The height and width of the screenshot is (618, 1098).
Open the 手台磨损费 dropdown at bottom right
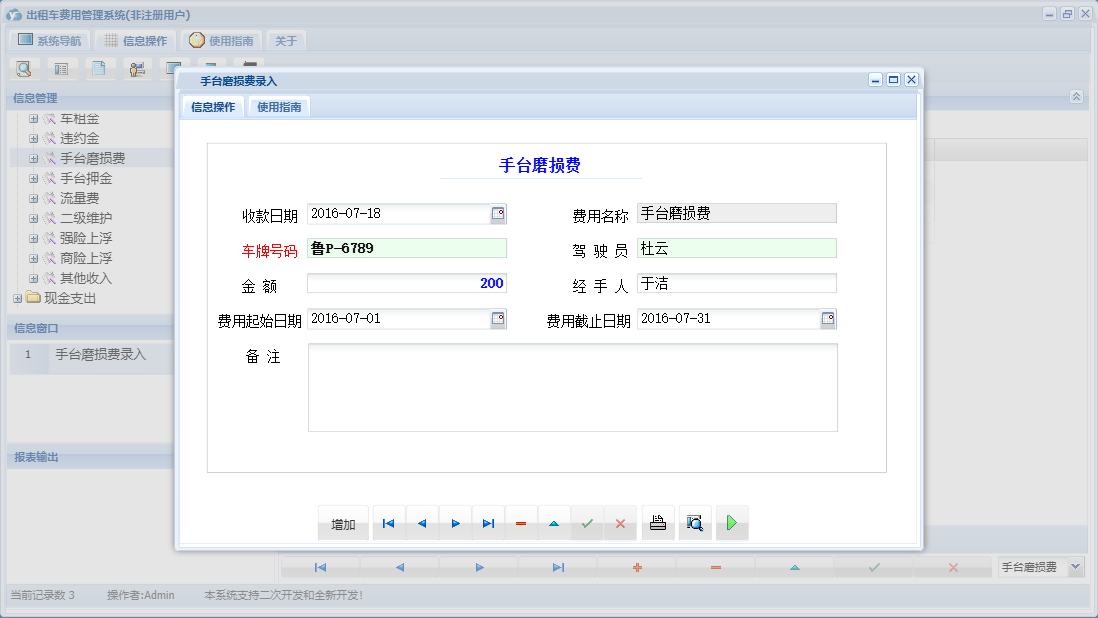pyautogui.click(x=1077, y=566)
